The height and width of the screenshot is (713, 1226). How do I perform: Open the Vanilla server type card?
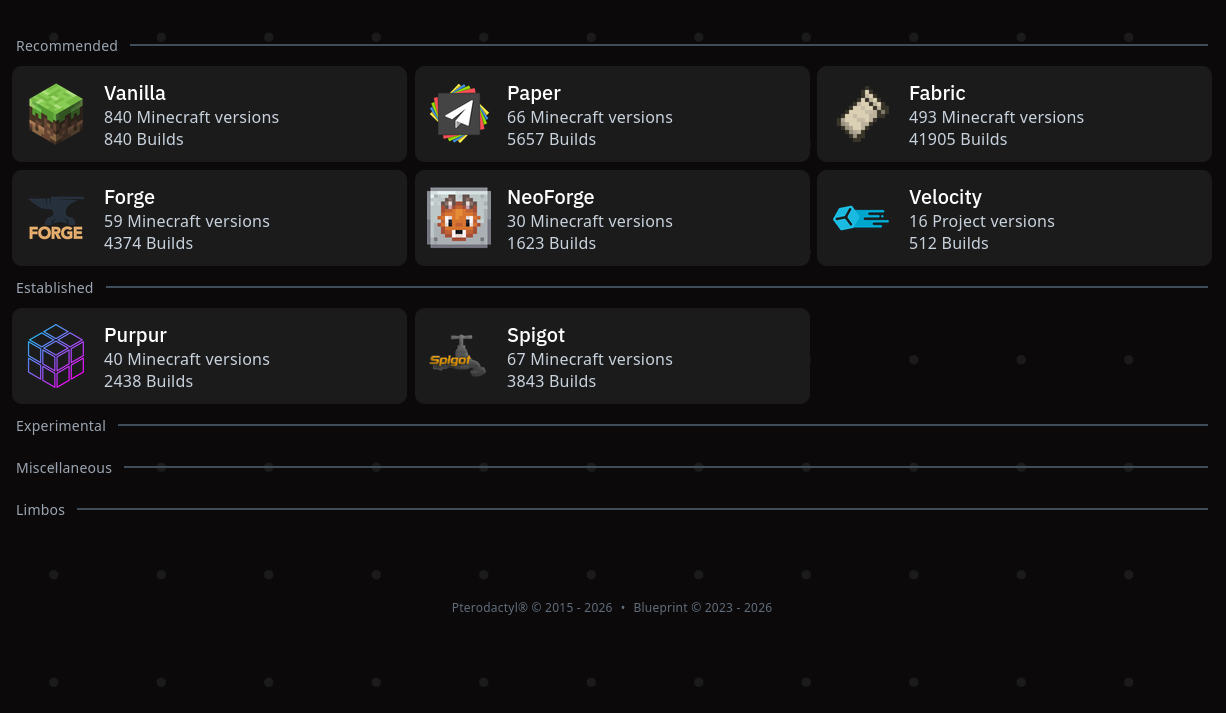209,114
